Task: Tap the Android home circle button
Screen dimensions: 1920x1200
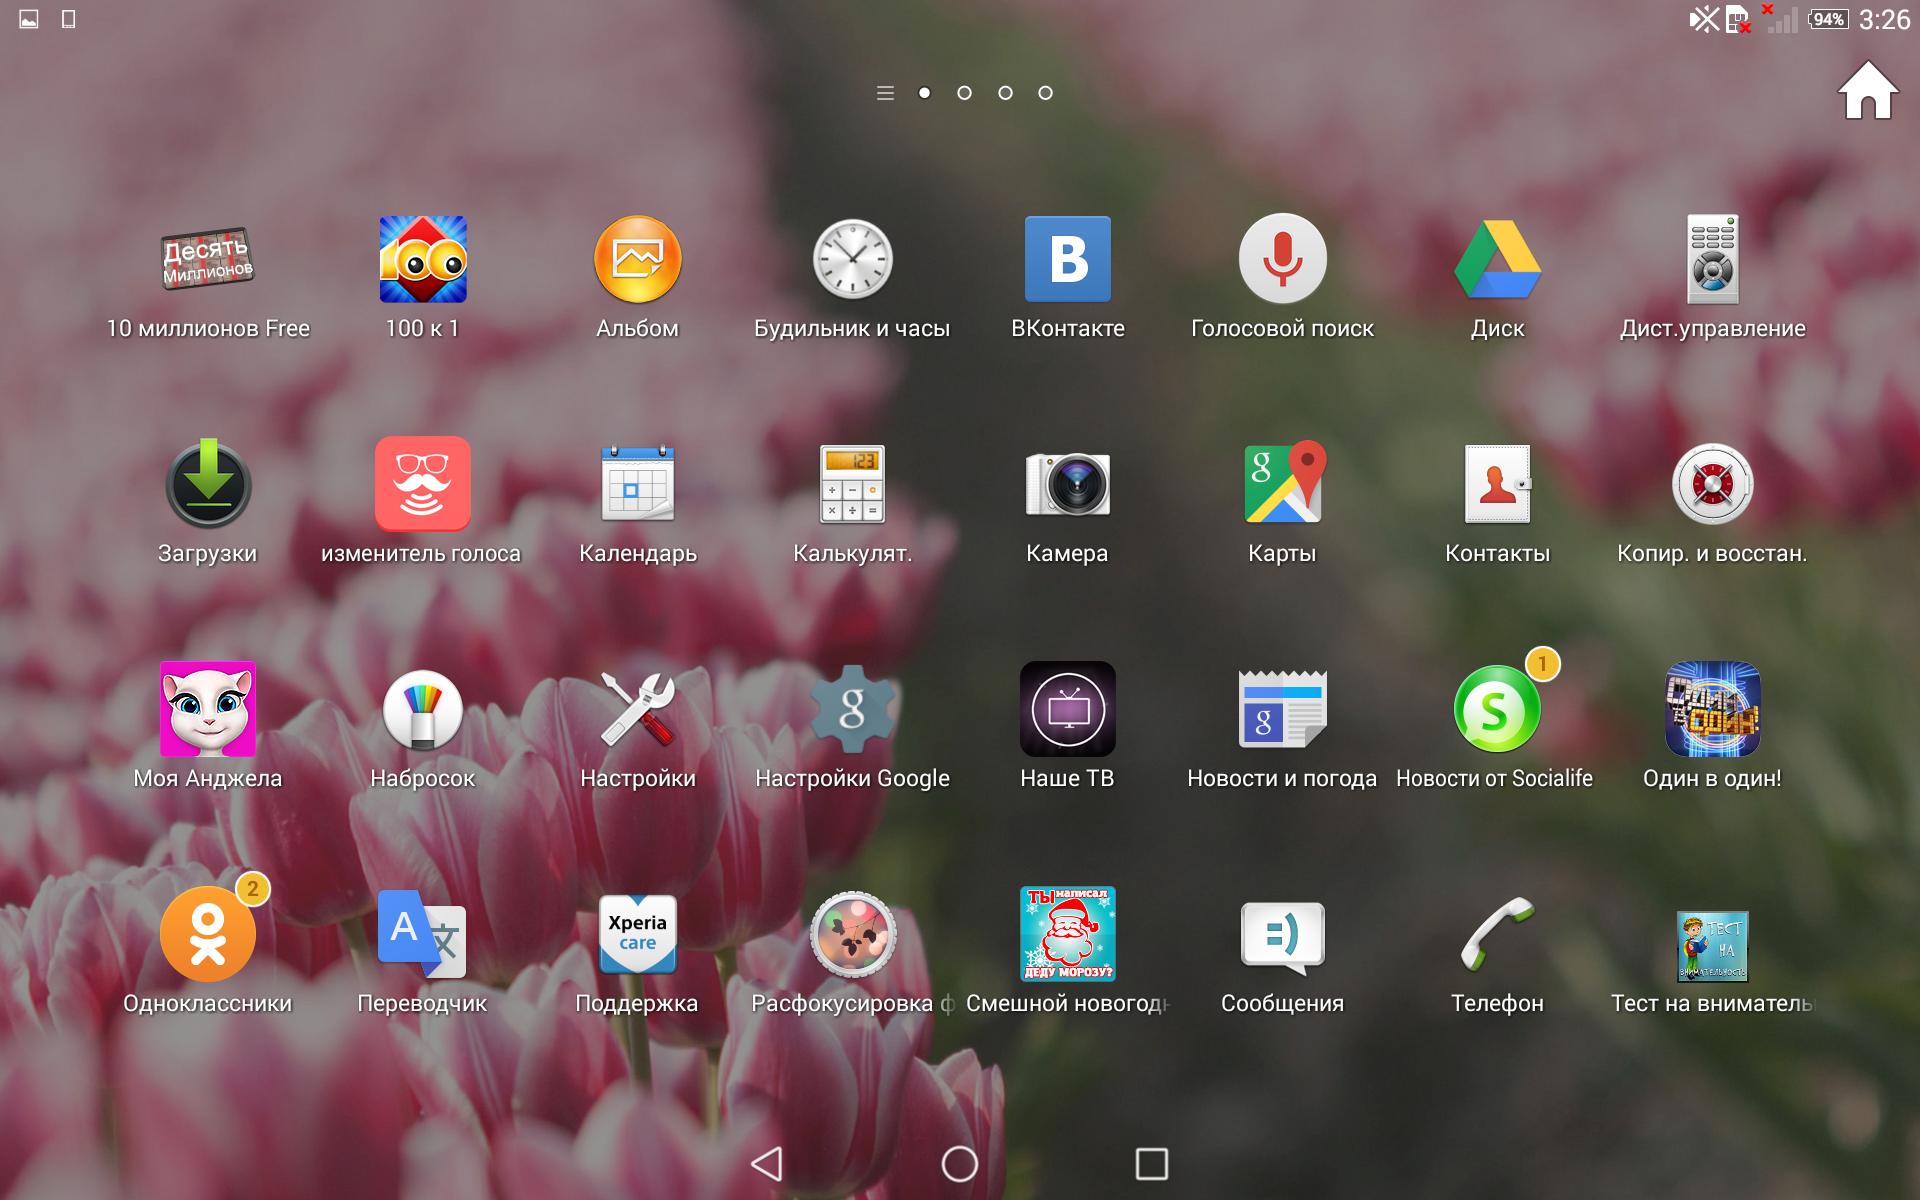Action: (x=960, y=1163)
